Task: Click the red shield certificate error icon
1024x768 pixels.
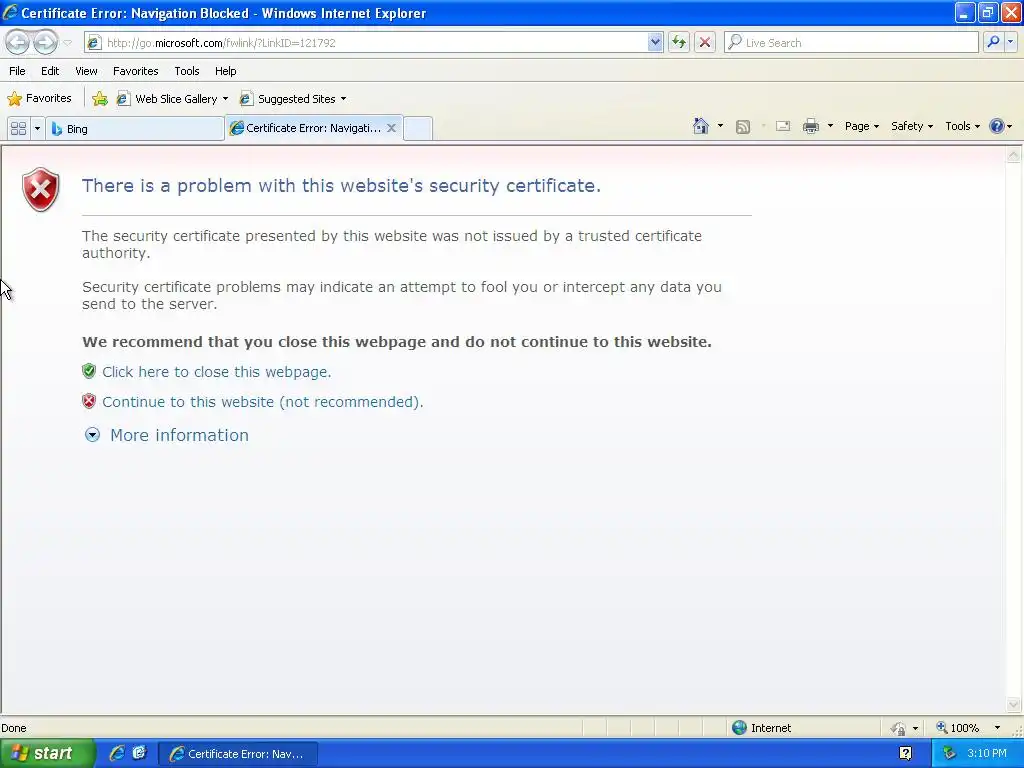Action: coord(40,189)
